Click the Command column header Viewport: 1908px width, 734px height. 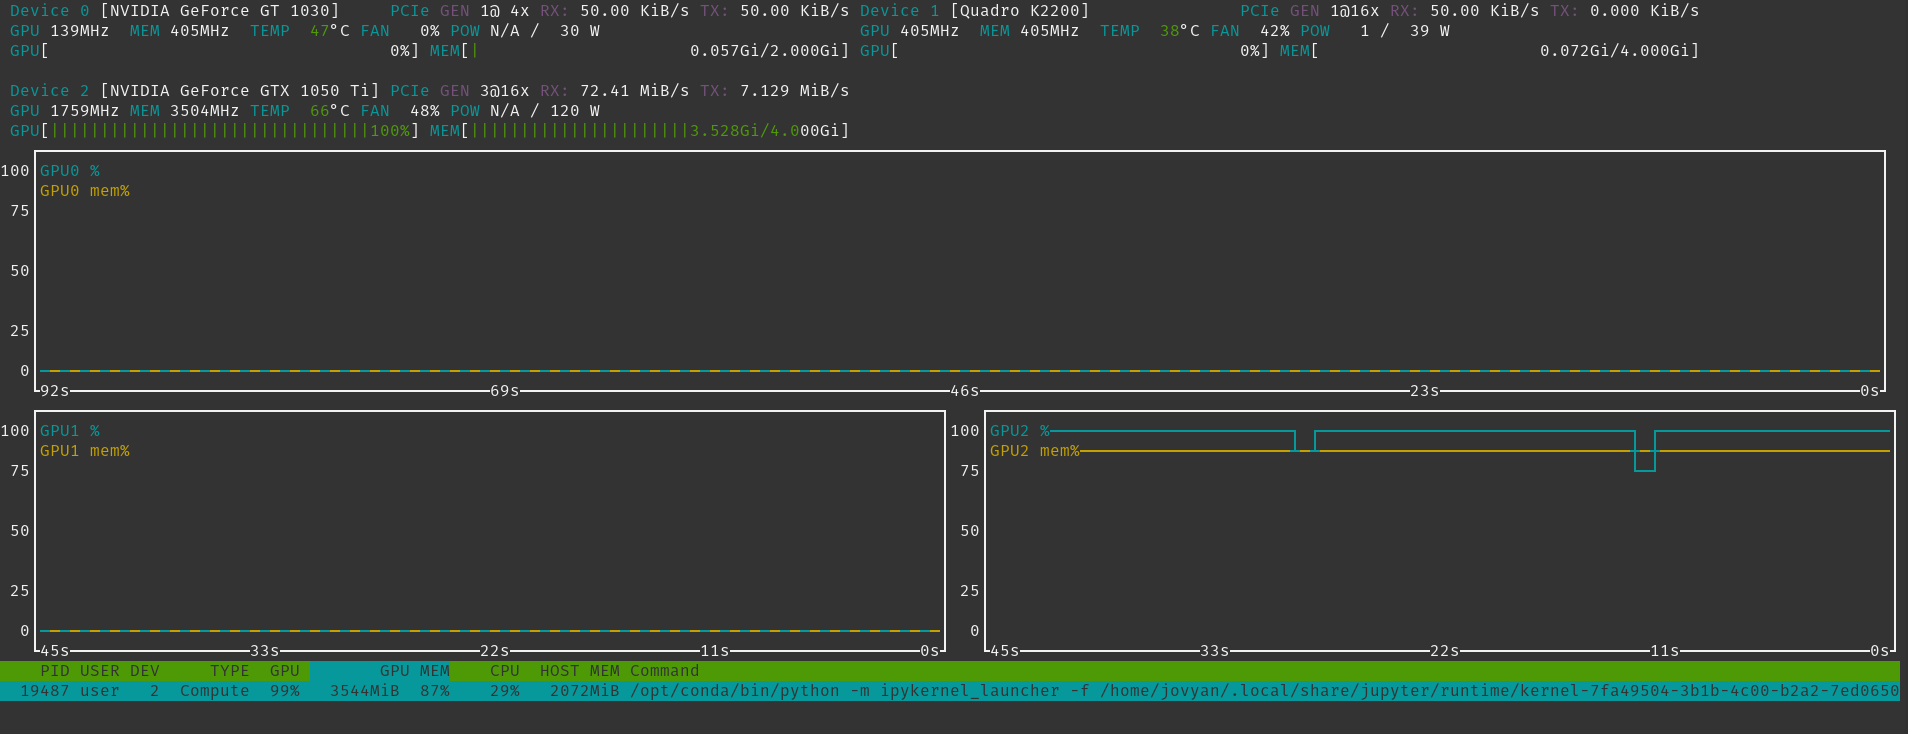(665, 671)
